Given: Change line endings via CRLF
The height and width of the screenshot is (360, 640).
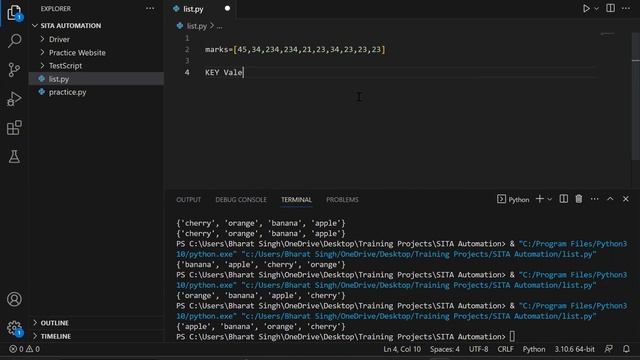Looking at the screenshot, I should pyautogui.click(x=505, y=349).
